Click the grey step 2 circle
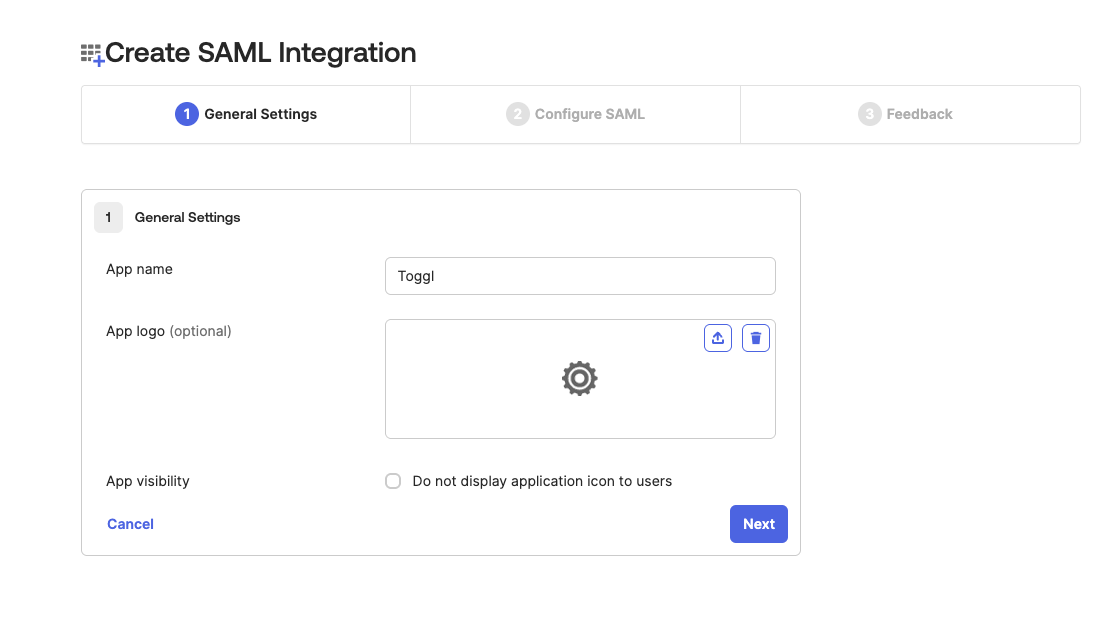1105x629 pixels. click(x=517, y=114)
